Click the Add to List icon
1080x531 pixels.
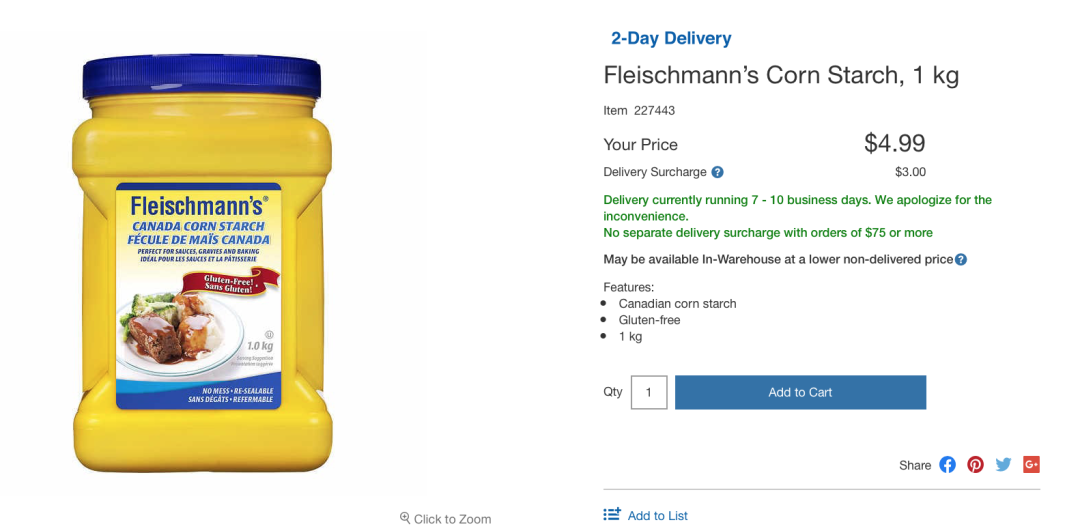[x=612, y=515]
